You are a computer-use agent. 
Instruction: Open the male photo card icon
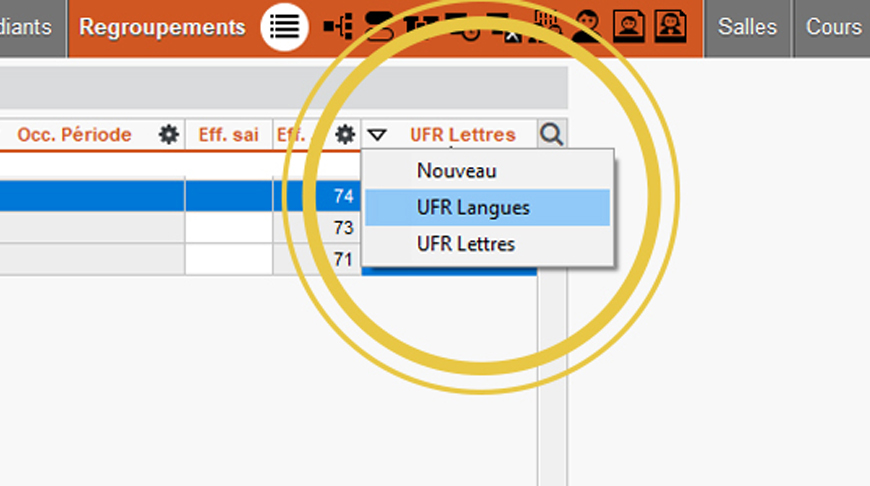click(629, 26)
